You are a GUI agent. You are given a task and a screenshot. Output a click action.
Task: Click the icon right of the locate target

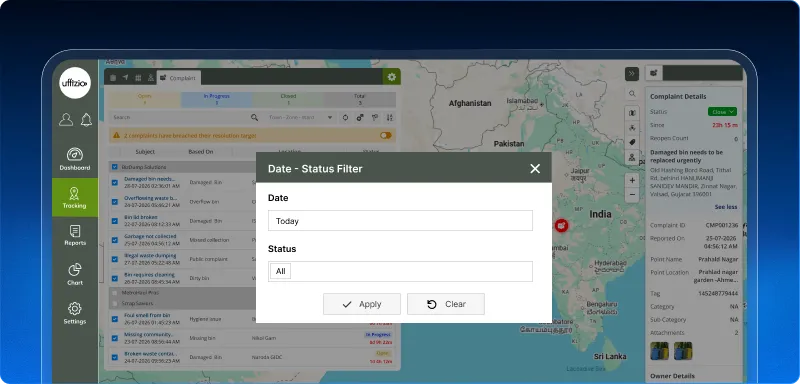360,118
